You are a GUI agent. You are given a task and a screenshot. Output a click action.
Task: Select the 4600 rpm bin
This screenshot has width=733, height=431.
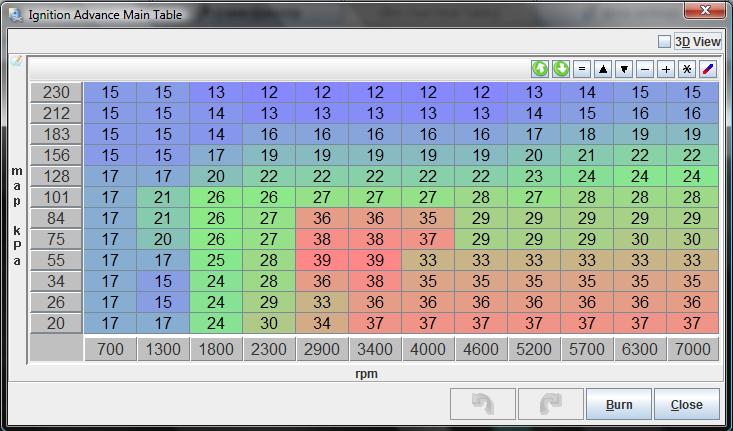481,349
